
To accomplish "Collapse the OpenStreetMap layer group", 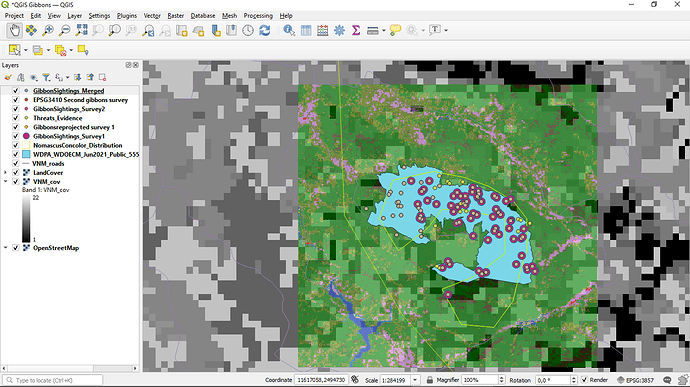I will click(x=5, y=248).
